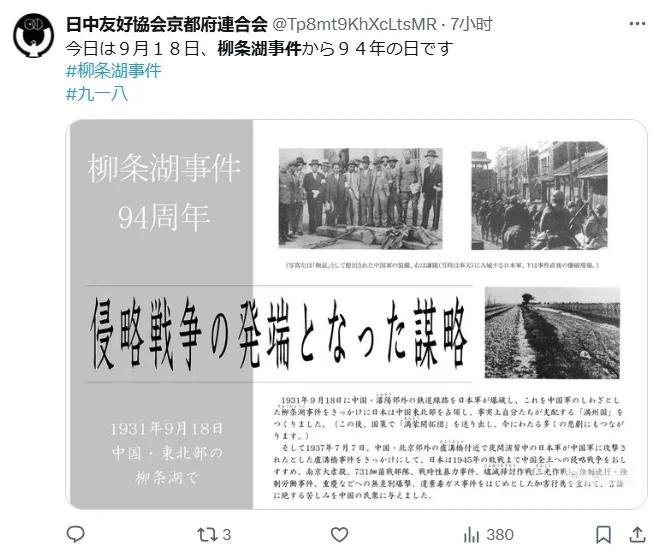Click the @Tp8mt9KhXcLtsMR handle

tap(354, 24)
